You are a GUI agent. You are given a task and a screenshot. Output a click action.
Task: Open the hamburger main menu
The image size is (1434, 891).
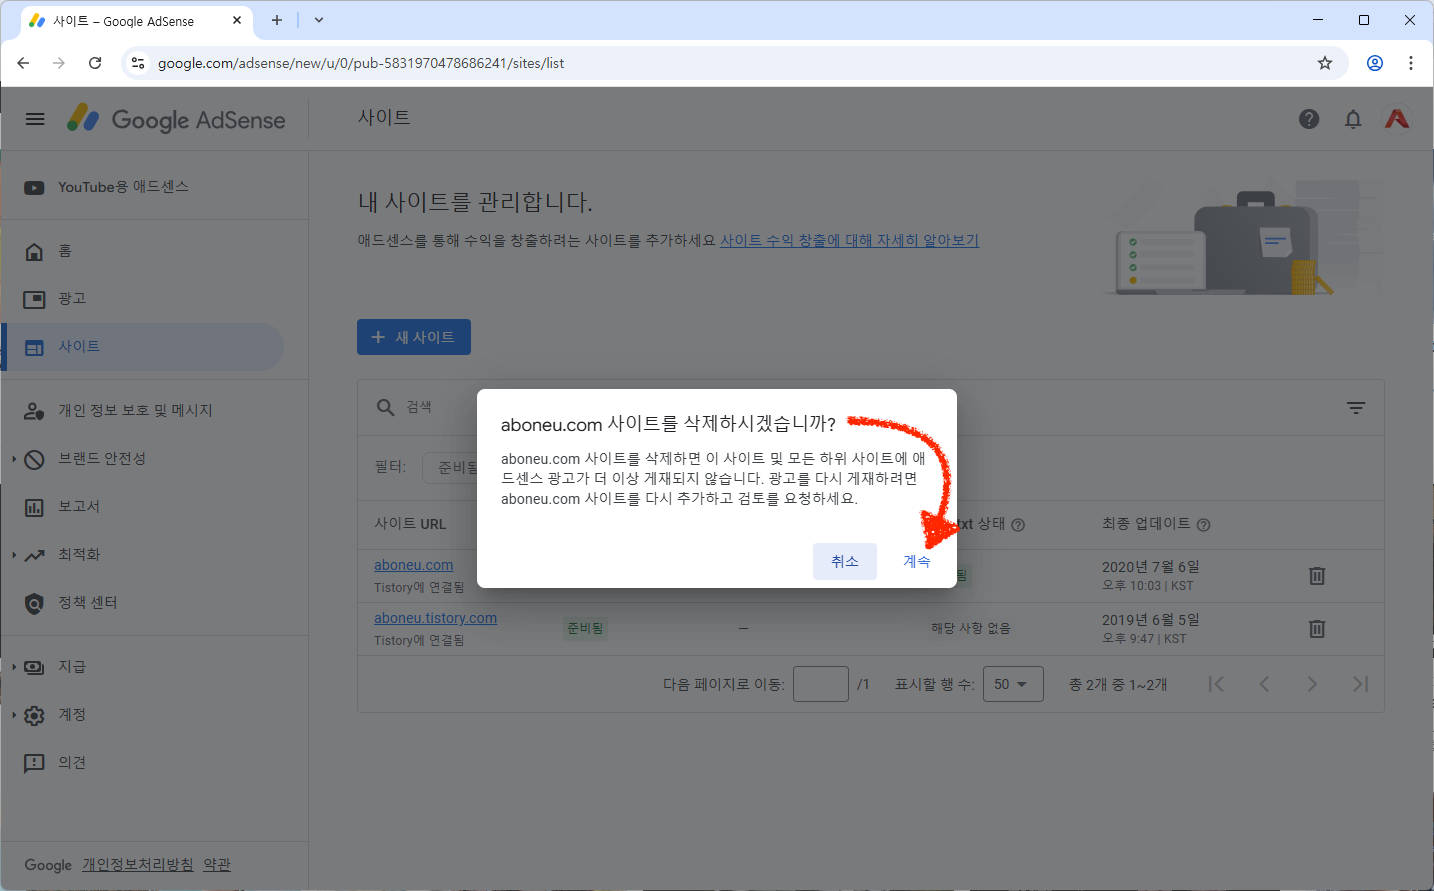point(35,119)
